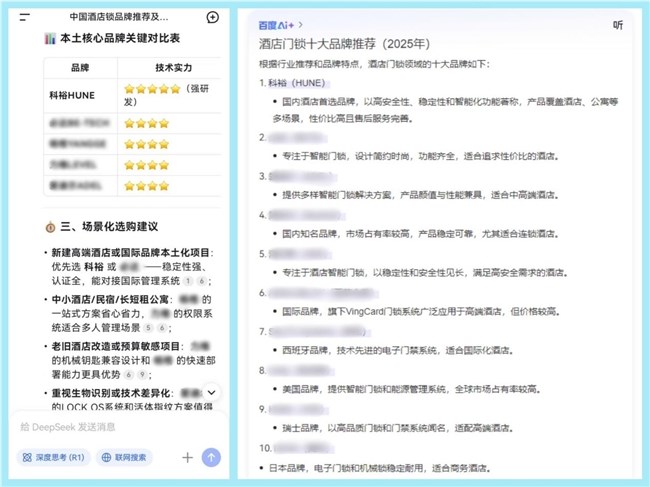Toggle 联网搜索 web search
Image resolution: width=650 pixels, height=487 pixels.
click(124, 457)
